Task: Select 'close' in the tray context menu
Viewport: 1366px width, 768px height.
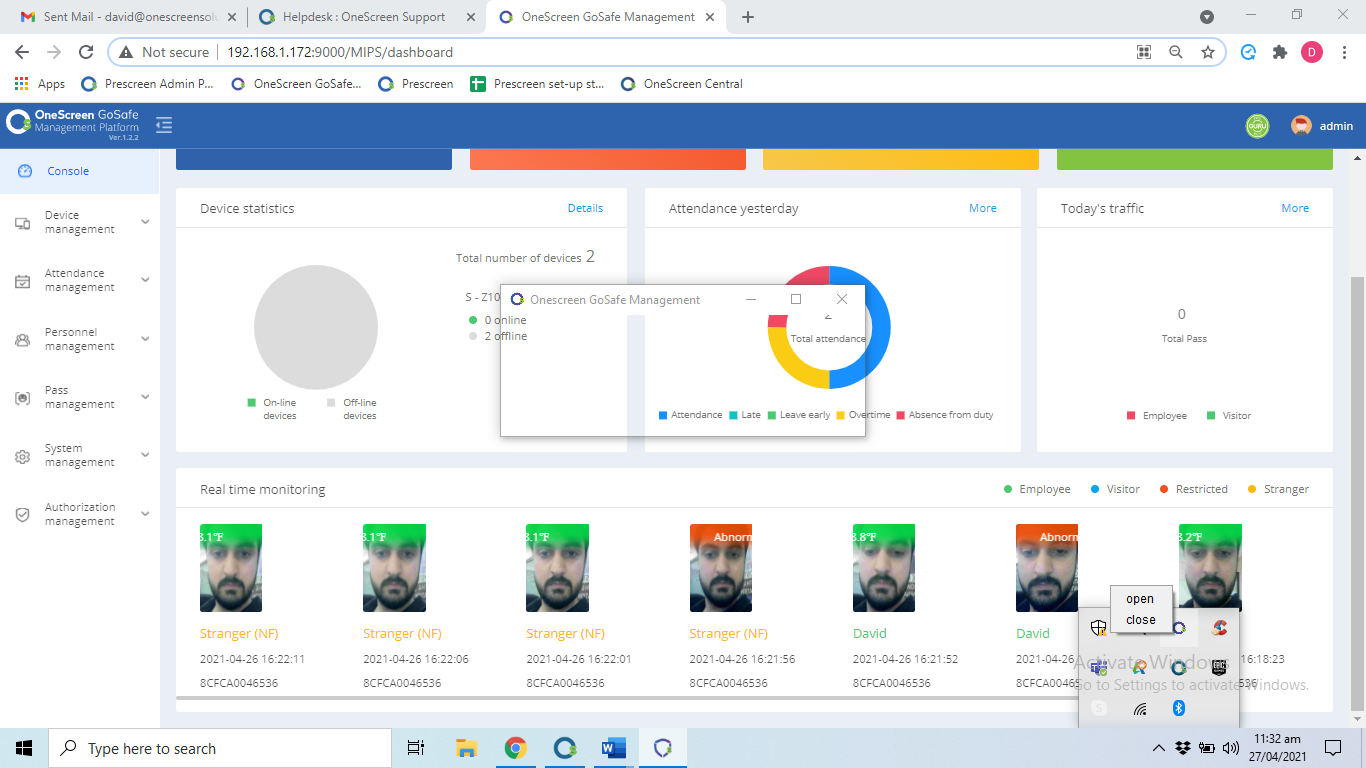Action: [1140, 620]
